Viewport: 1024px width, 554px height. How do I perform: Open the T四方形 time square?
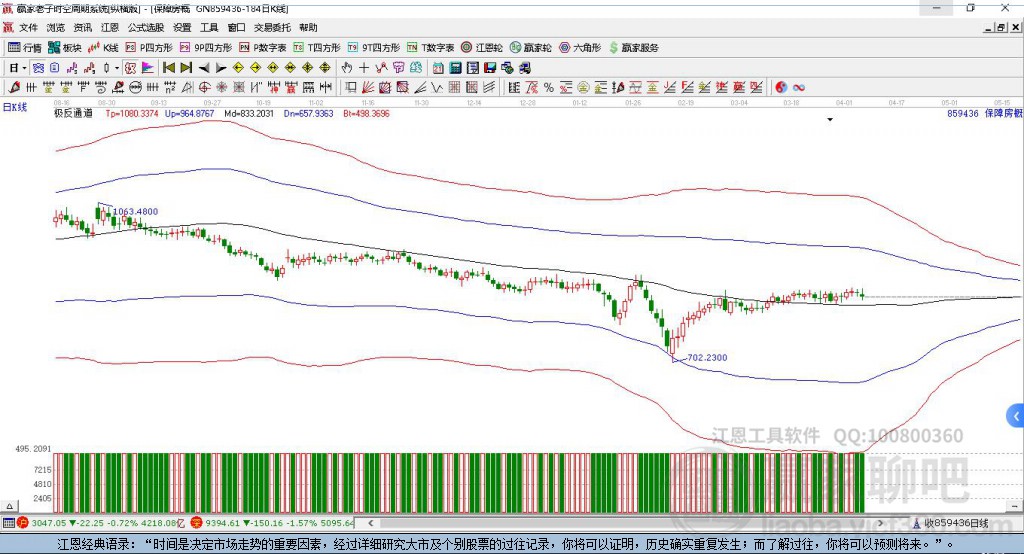317,48
